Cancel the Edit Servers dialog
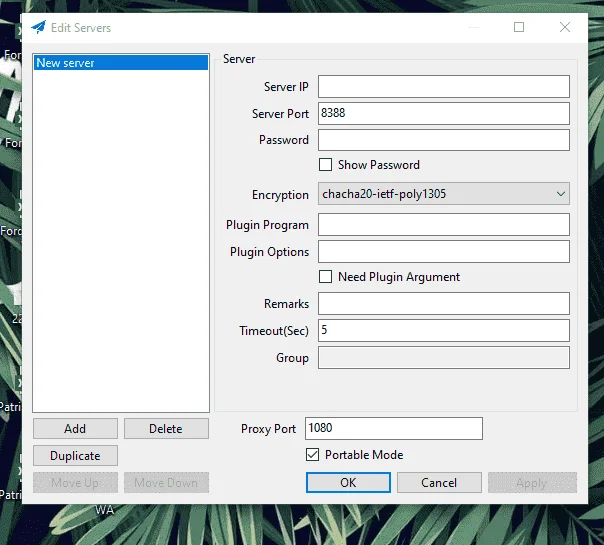 pos(439,483)
